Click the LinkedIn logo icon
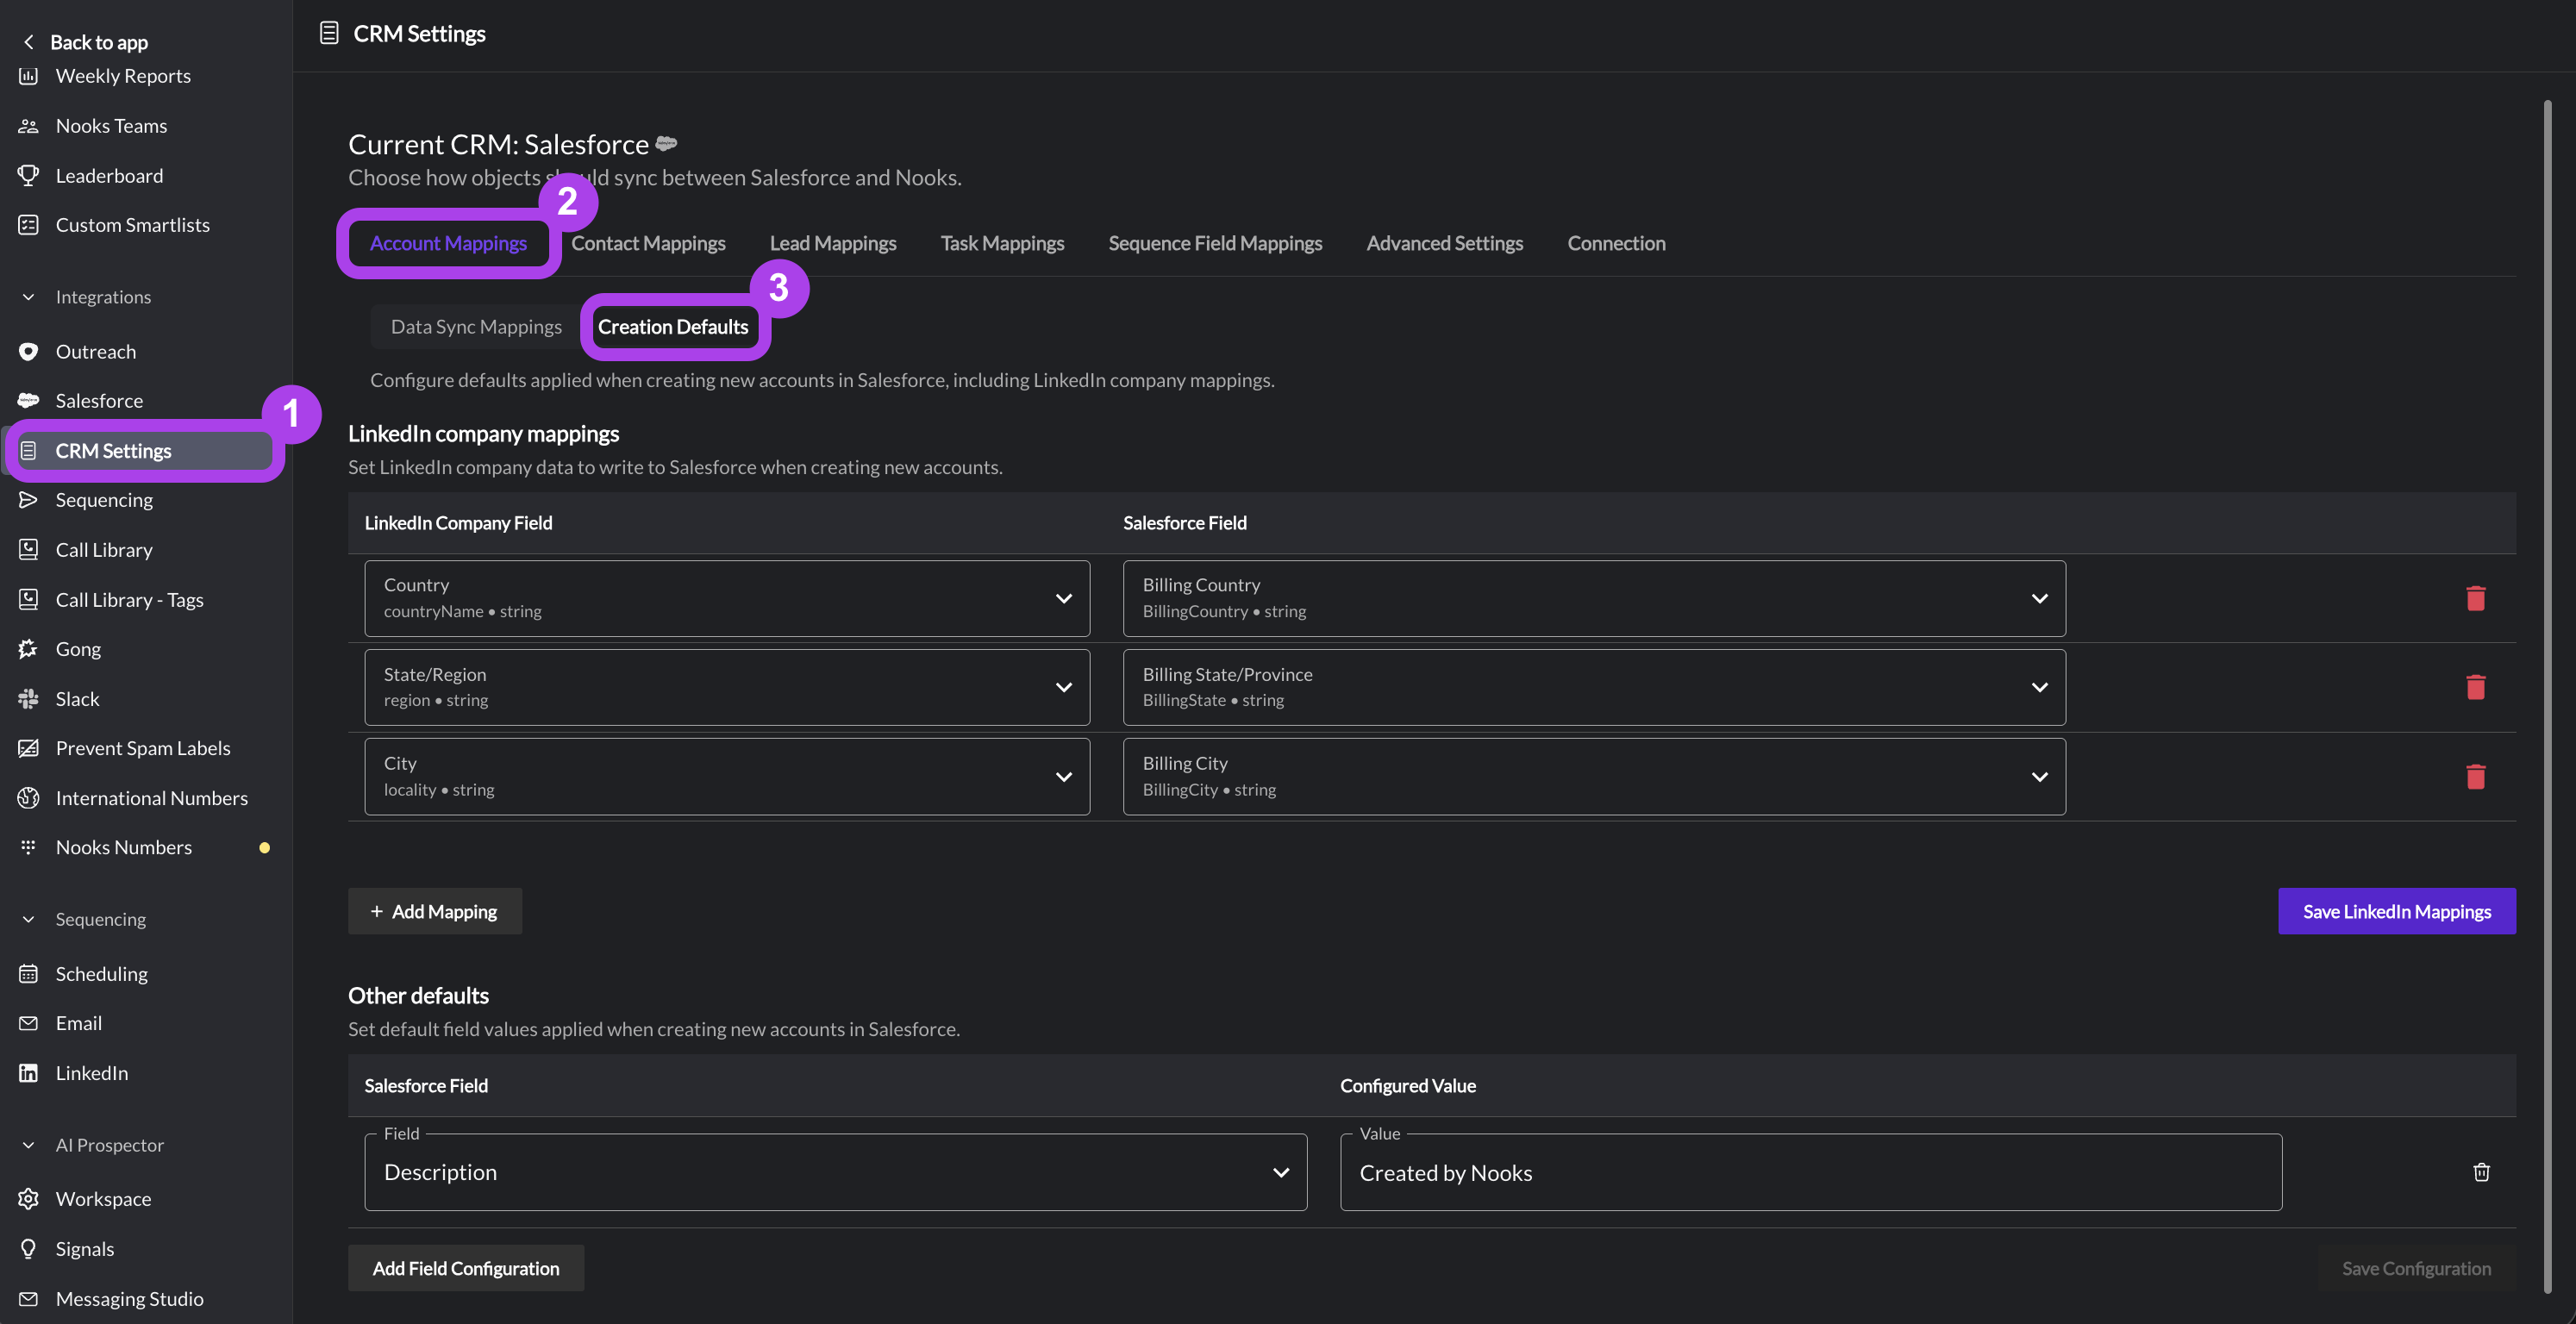The height and width of the screenshot is (1324, 2576). coord(28,1073)
